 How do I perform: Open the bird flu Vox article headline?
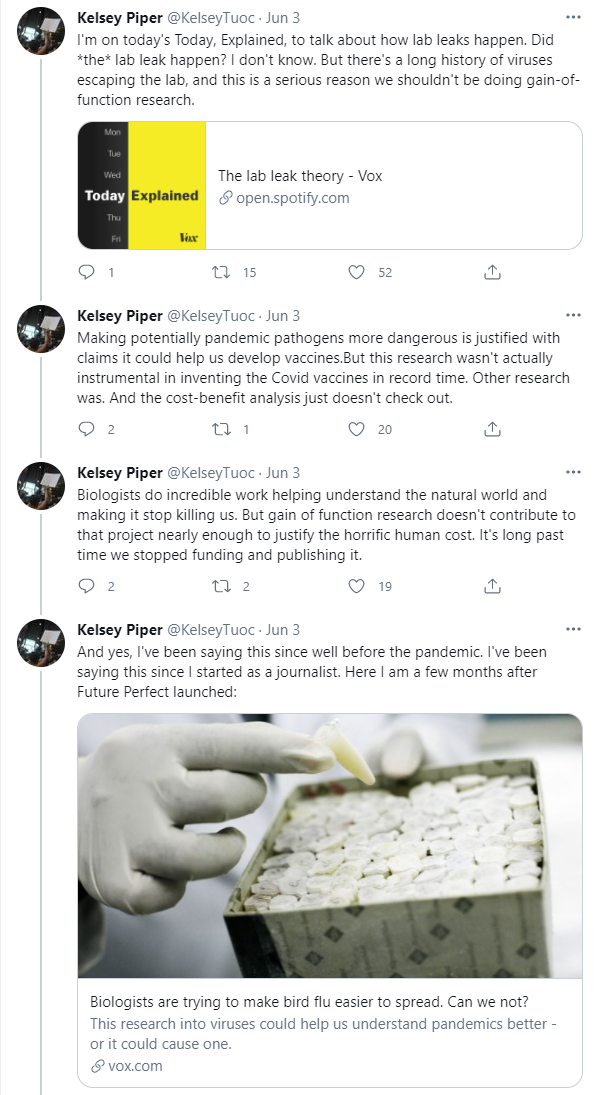click(309, 1001)
